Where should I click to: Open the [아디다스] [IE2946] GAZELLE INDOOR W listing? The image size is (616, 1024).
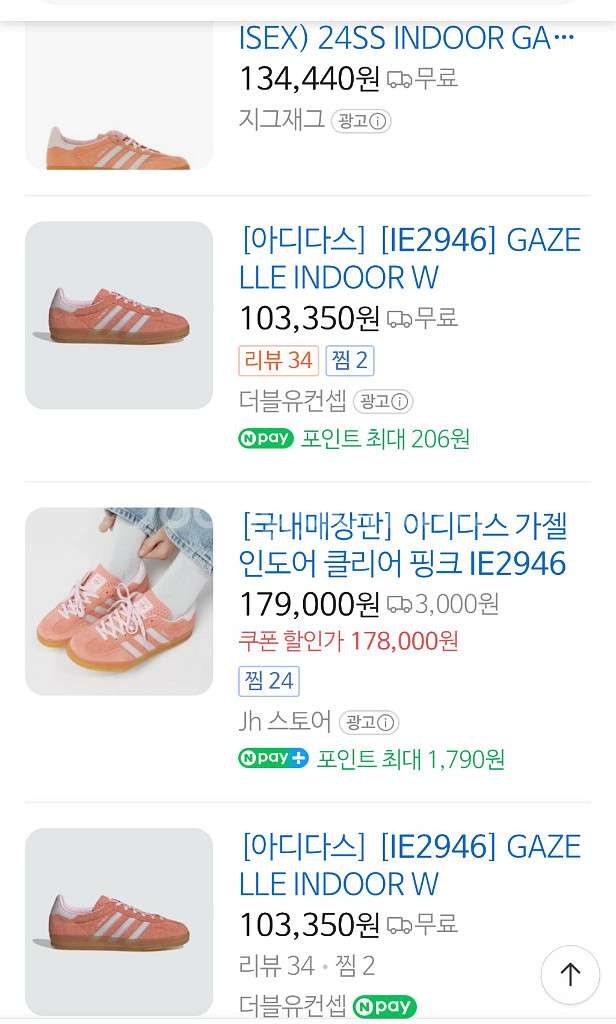click(x=408, y=258)
